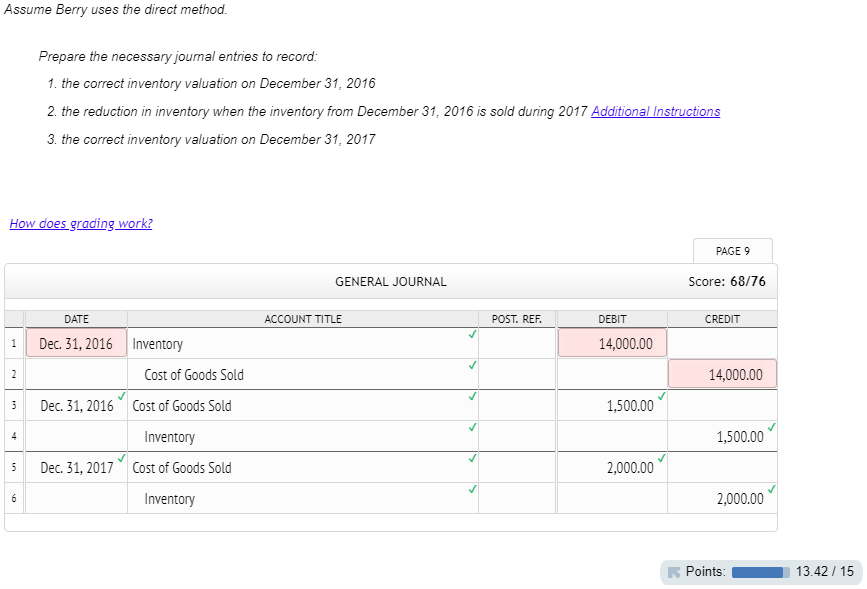Edit the 1,500.00 debit amount in row 3
867x589 pixels.
coord(612,405)
